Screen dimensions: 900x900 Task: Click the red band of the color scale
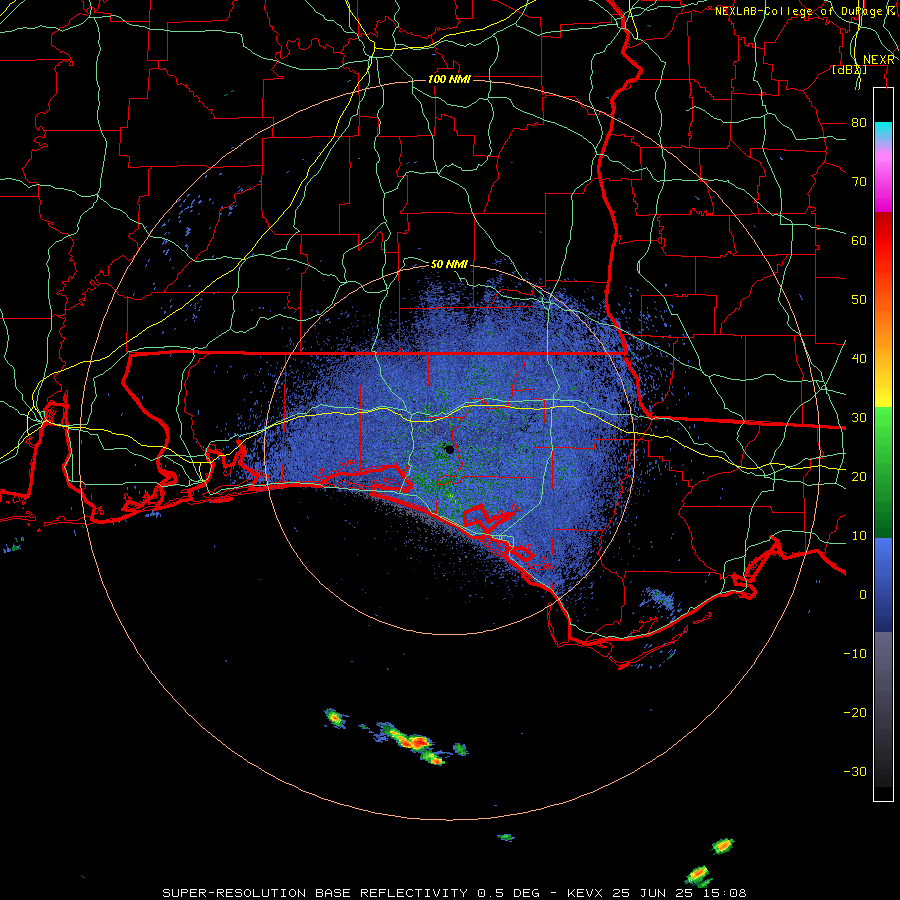coord(883,241)
